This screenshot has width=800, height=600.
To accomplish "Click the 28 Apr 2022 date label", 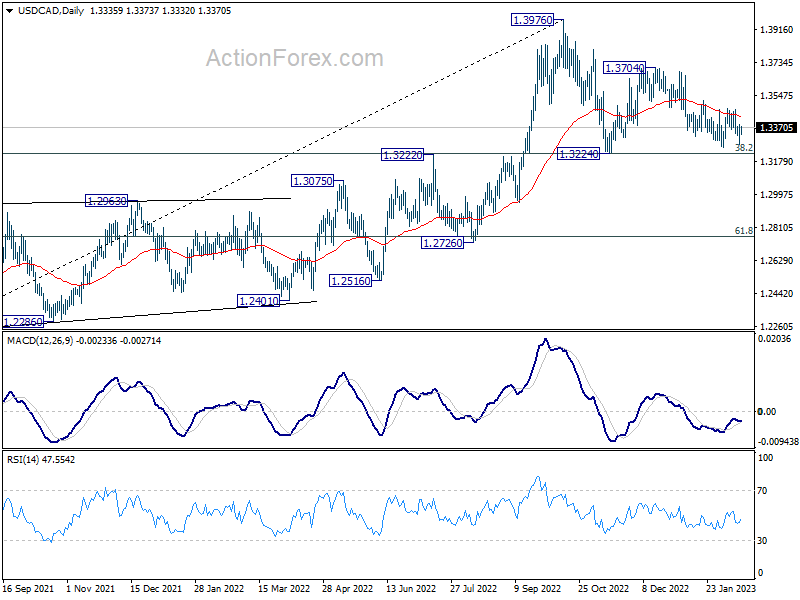I will click(x=347, y=588).
